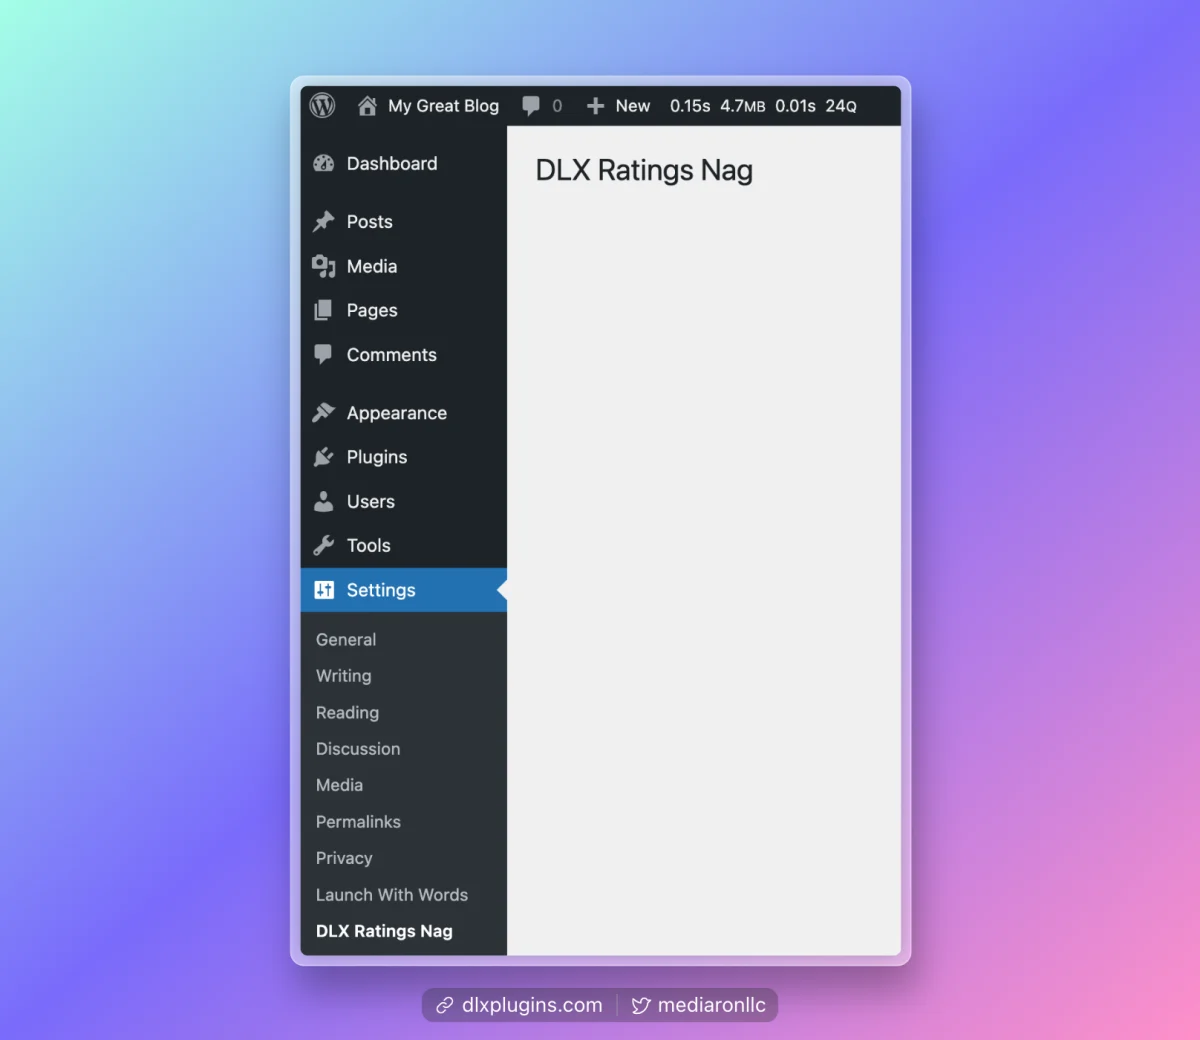This screenshot has width=1200, height=1040.
Task: Click the 4.7MB memory stat
Action: tap(743, 106)
